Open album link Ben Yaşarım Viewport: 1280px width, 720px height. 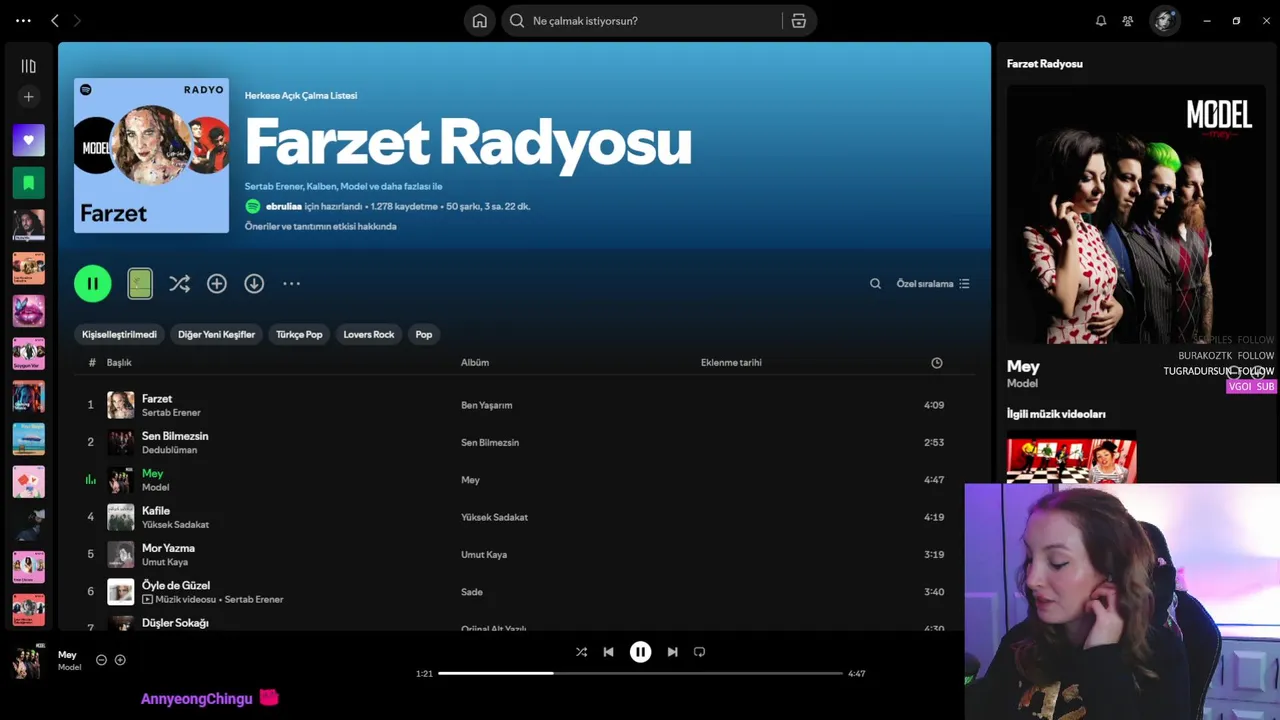486,405
